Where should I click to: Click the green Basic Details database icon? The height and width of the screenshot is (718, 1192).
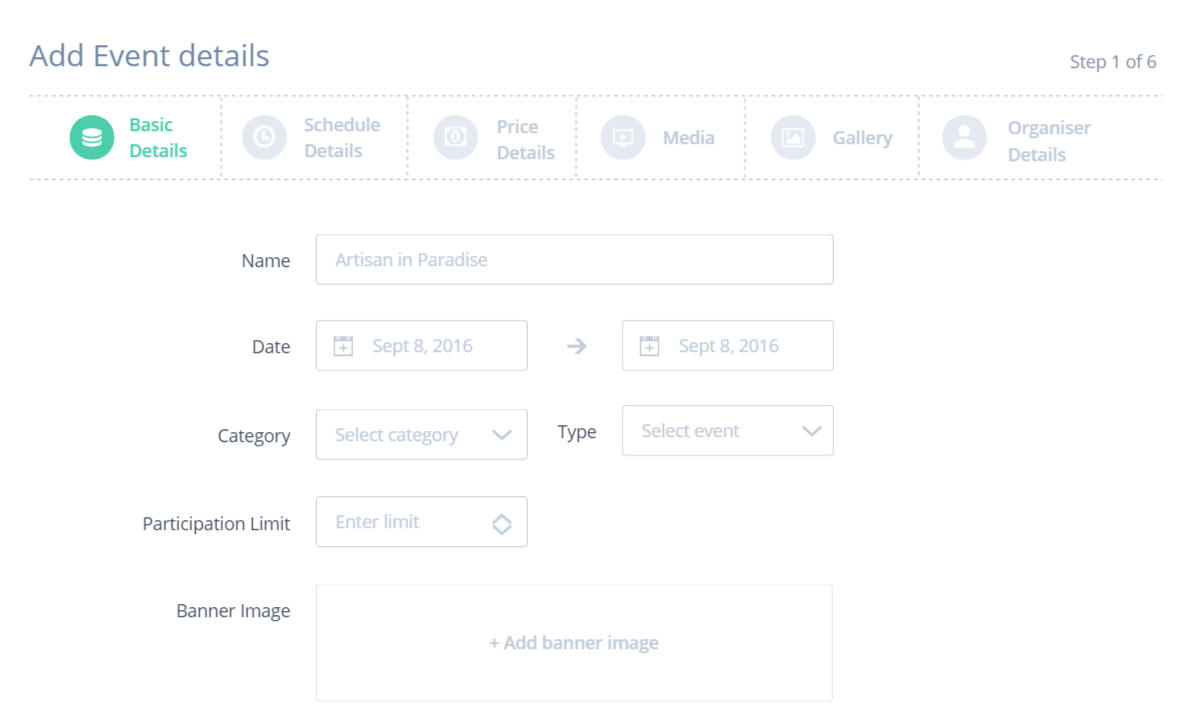(92, 138)
